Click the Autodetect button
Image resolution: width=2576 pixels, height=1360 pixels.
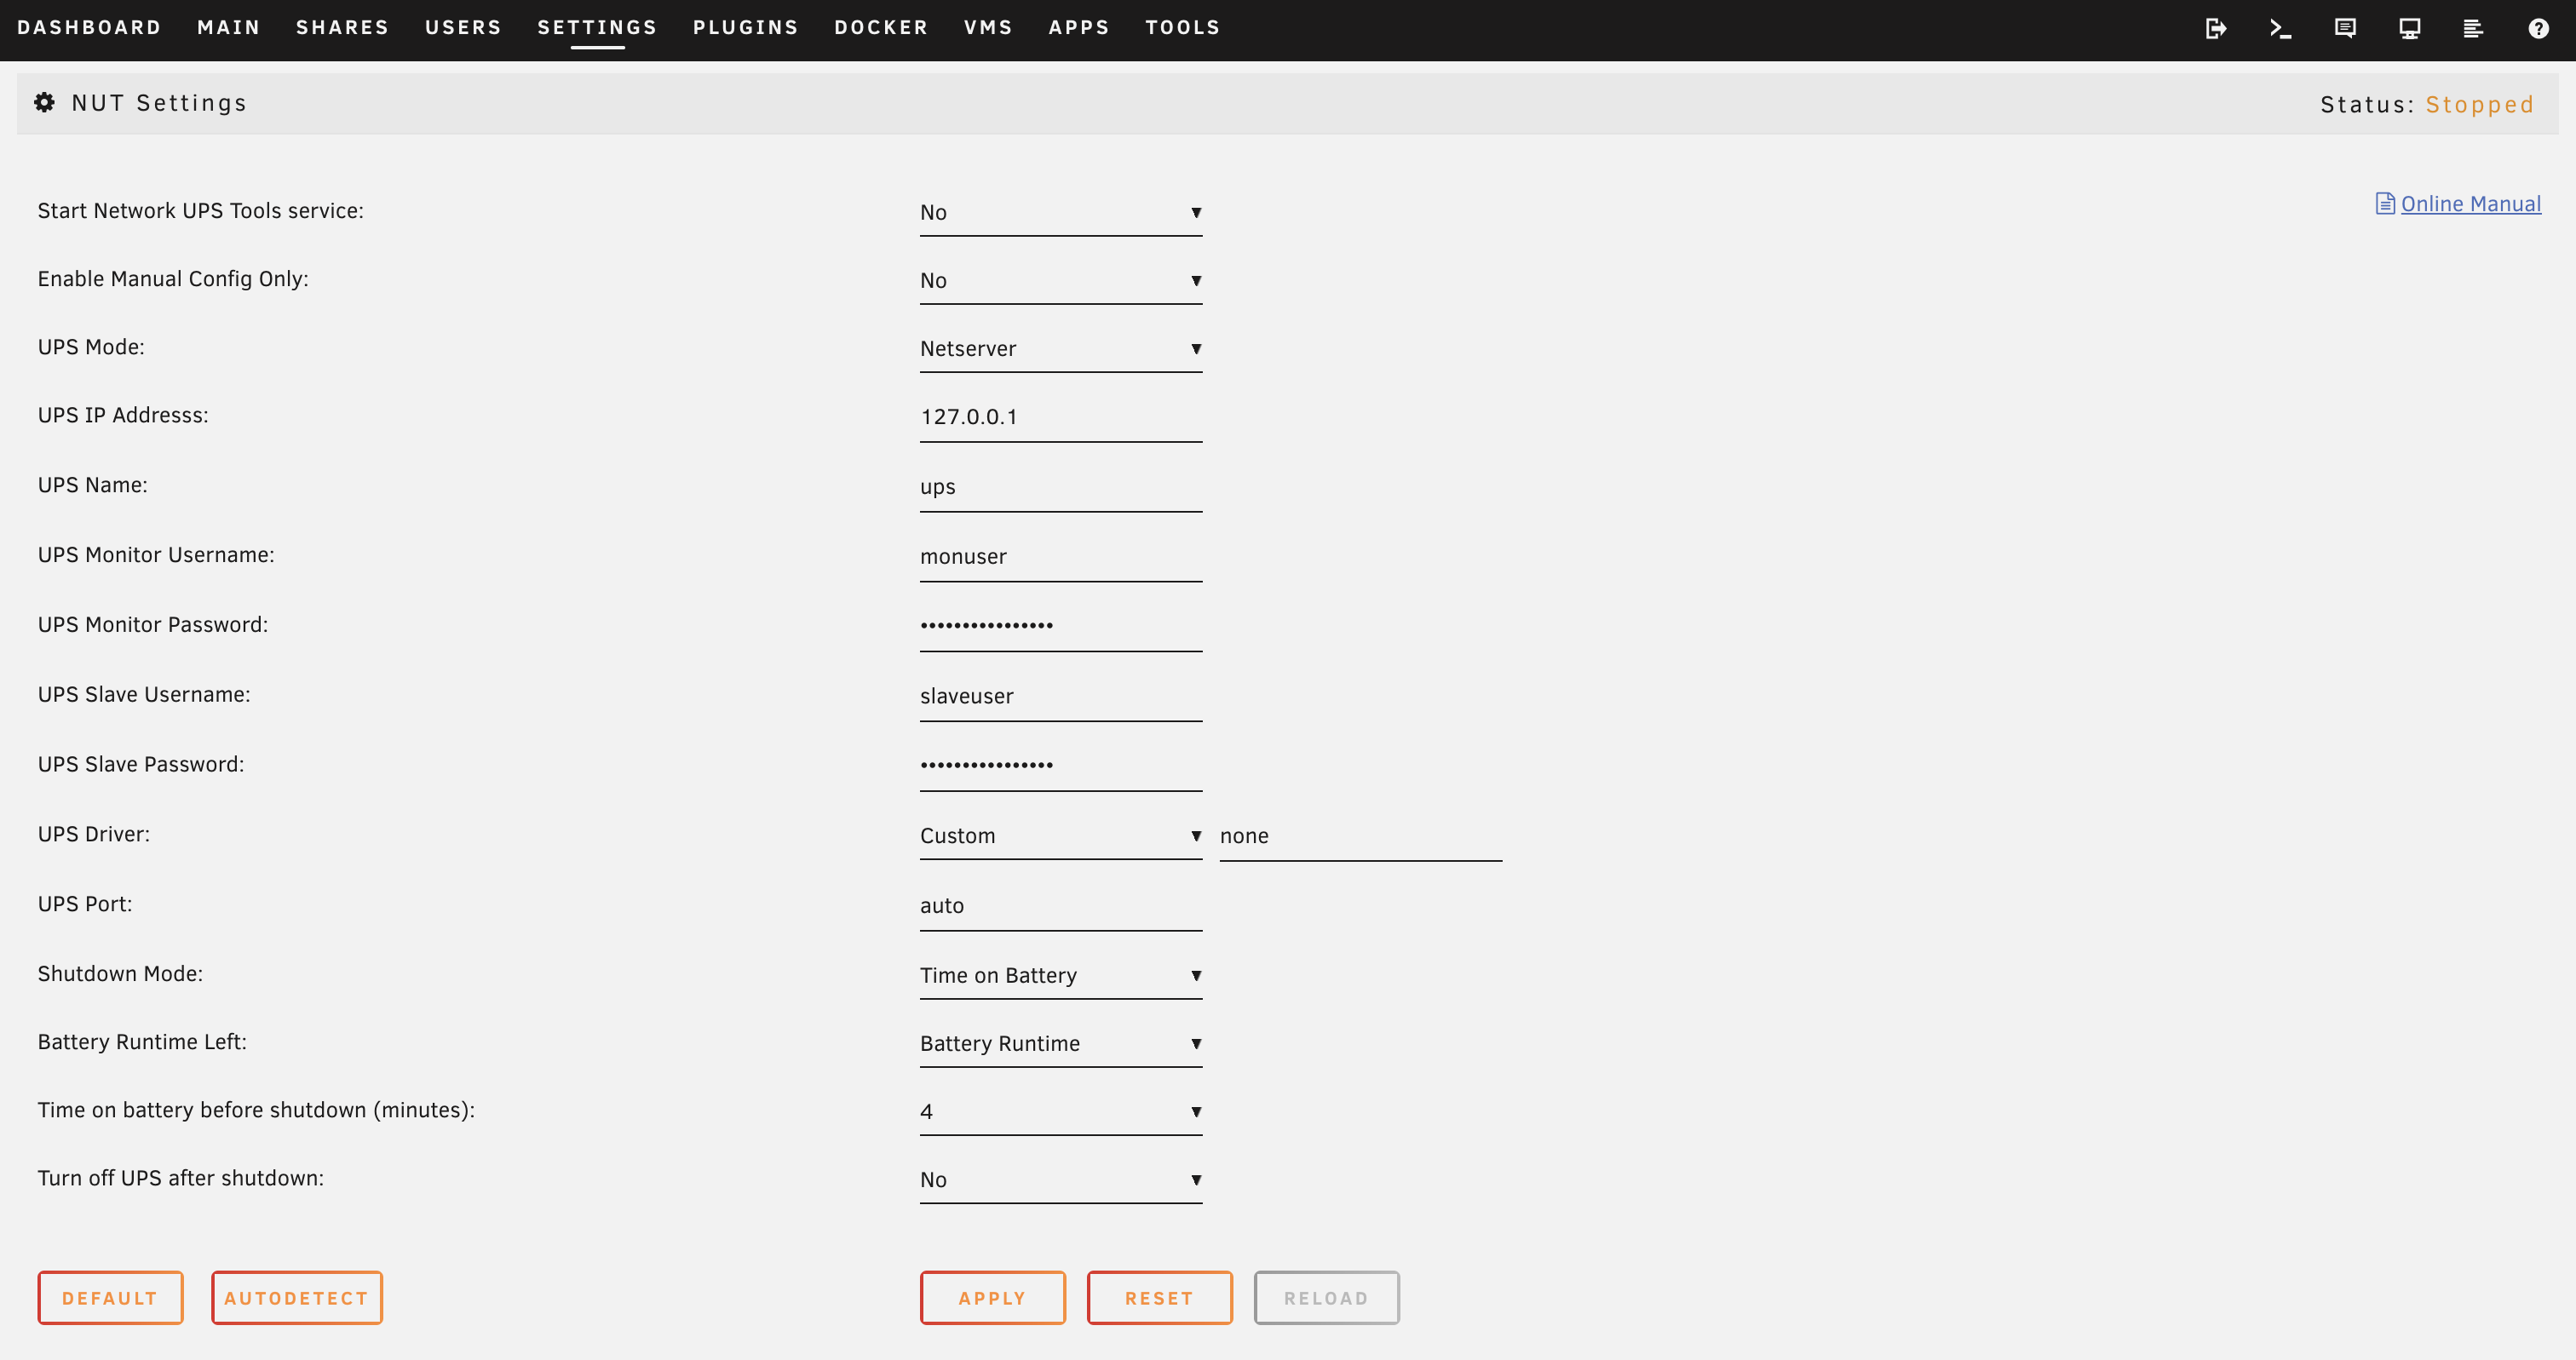(297, 1298)
